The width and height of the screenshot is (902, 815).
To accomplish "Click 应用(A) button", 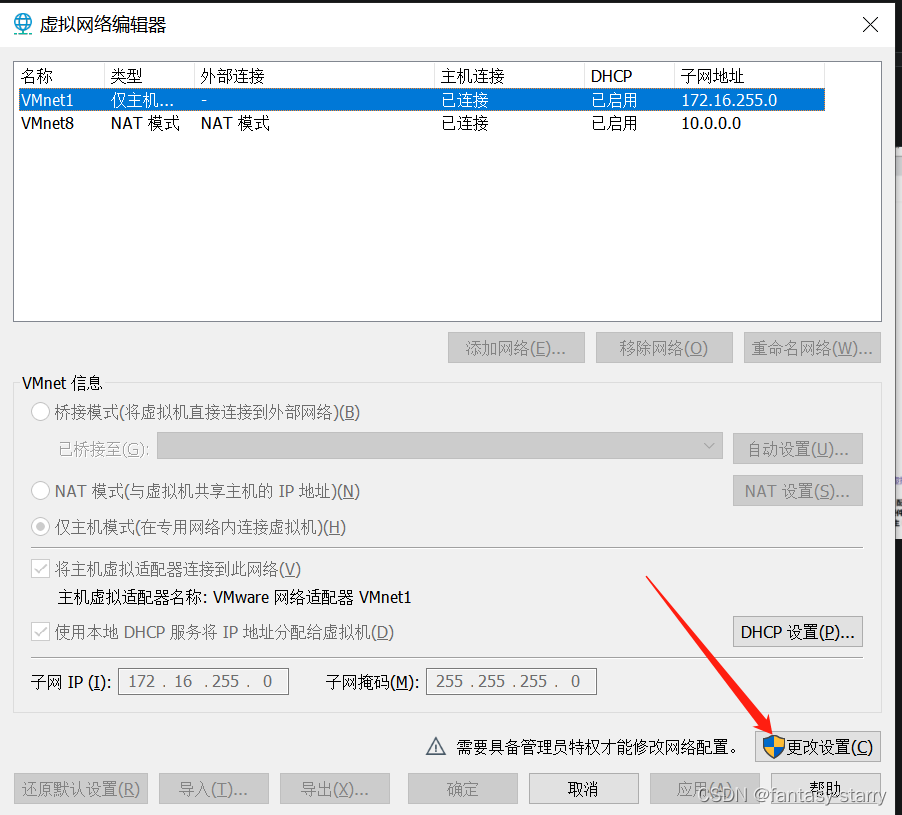I will click(x=705, y=789).
